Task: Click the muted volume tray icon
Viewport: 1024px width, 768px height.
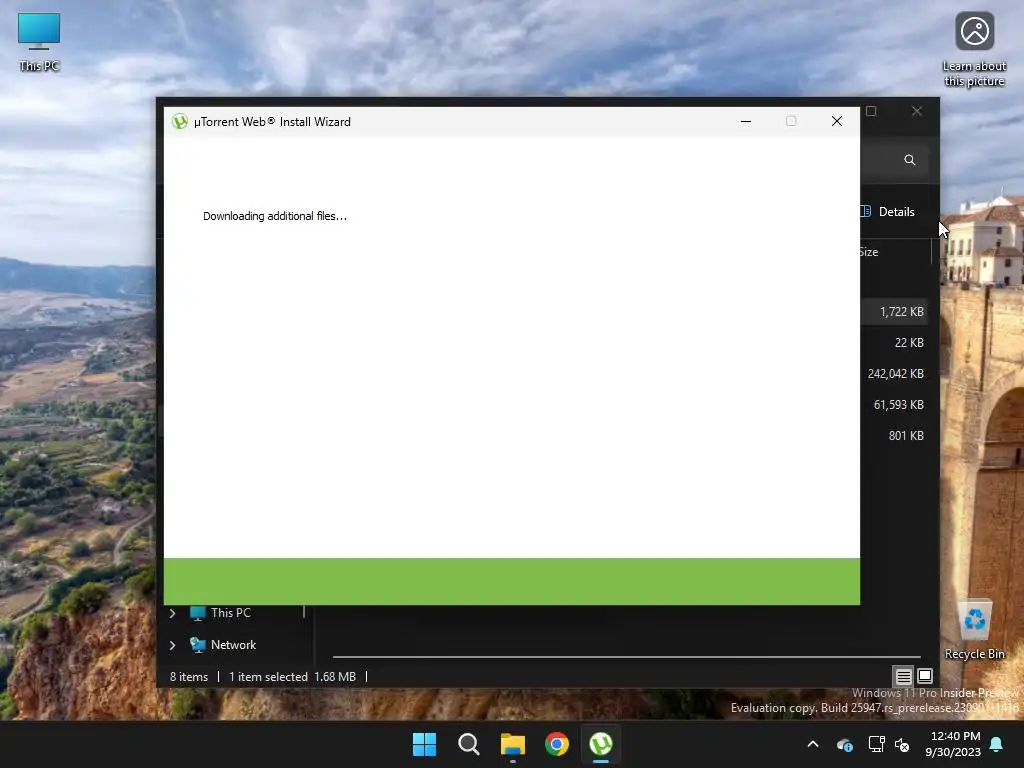Action: pyautogui.click(x=902, y=744)
